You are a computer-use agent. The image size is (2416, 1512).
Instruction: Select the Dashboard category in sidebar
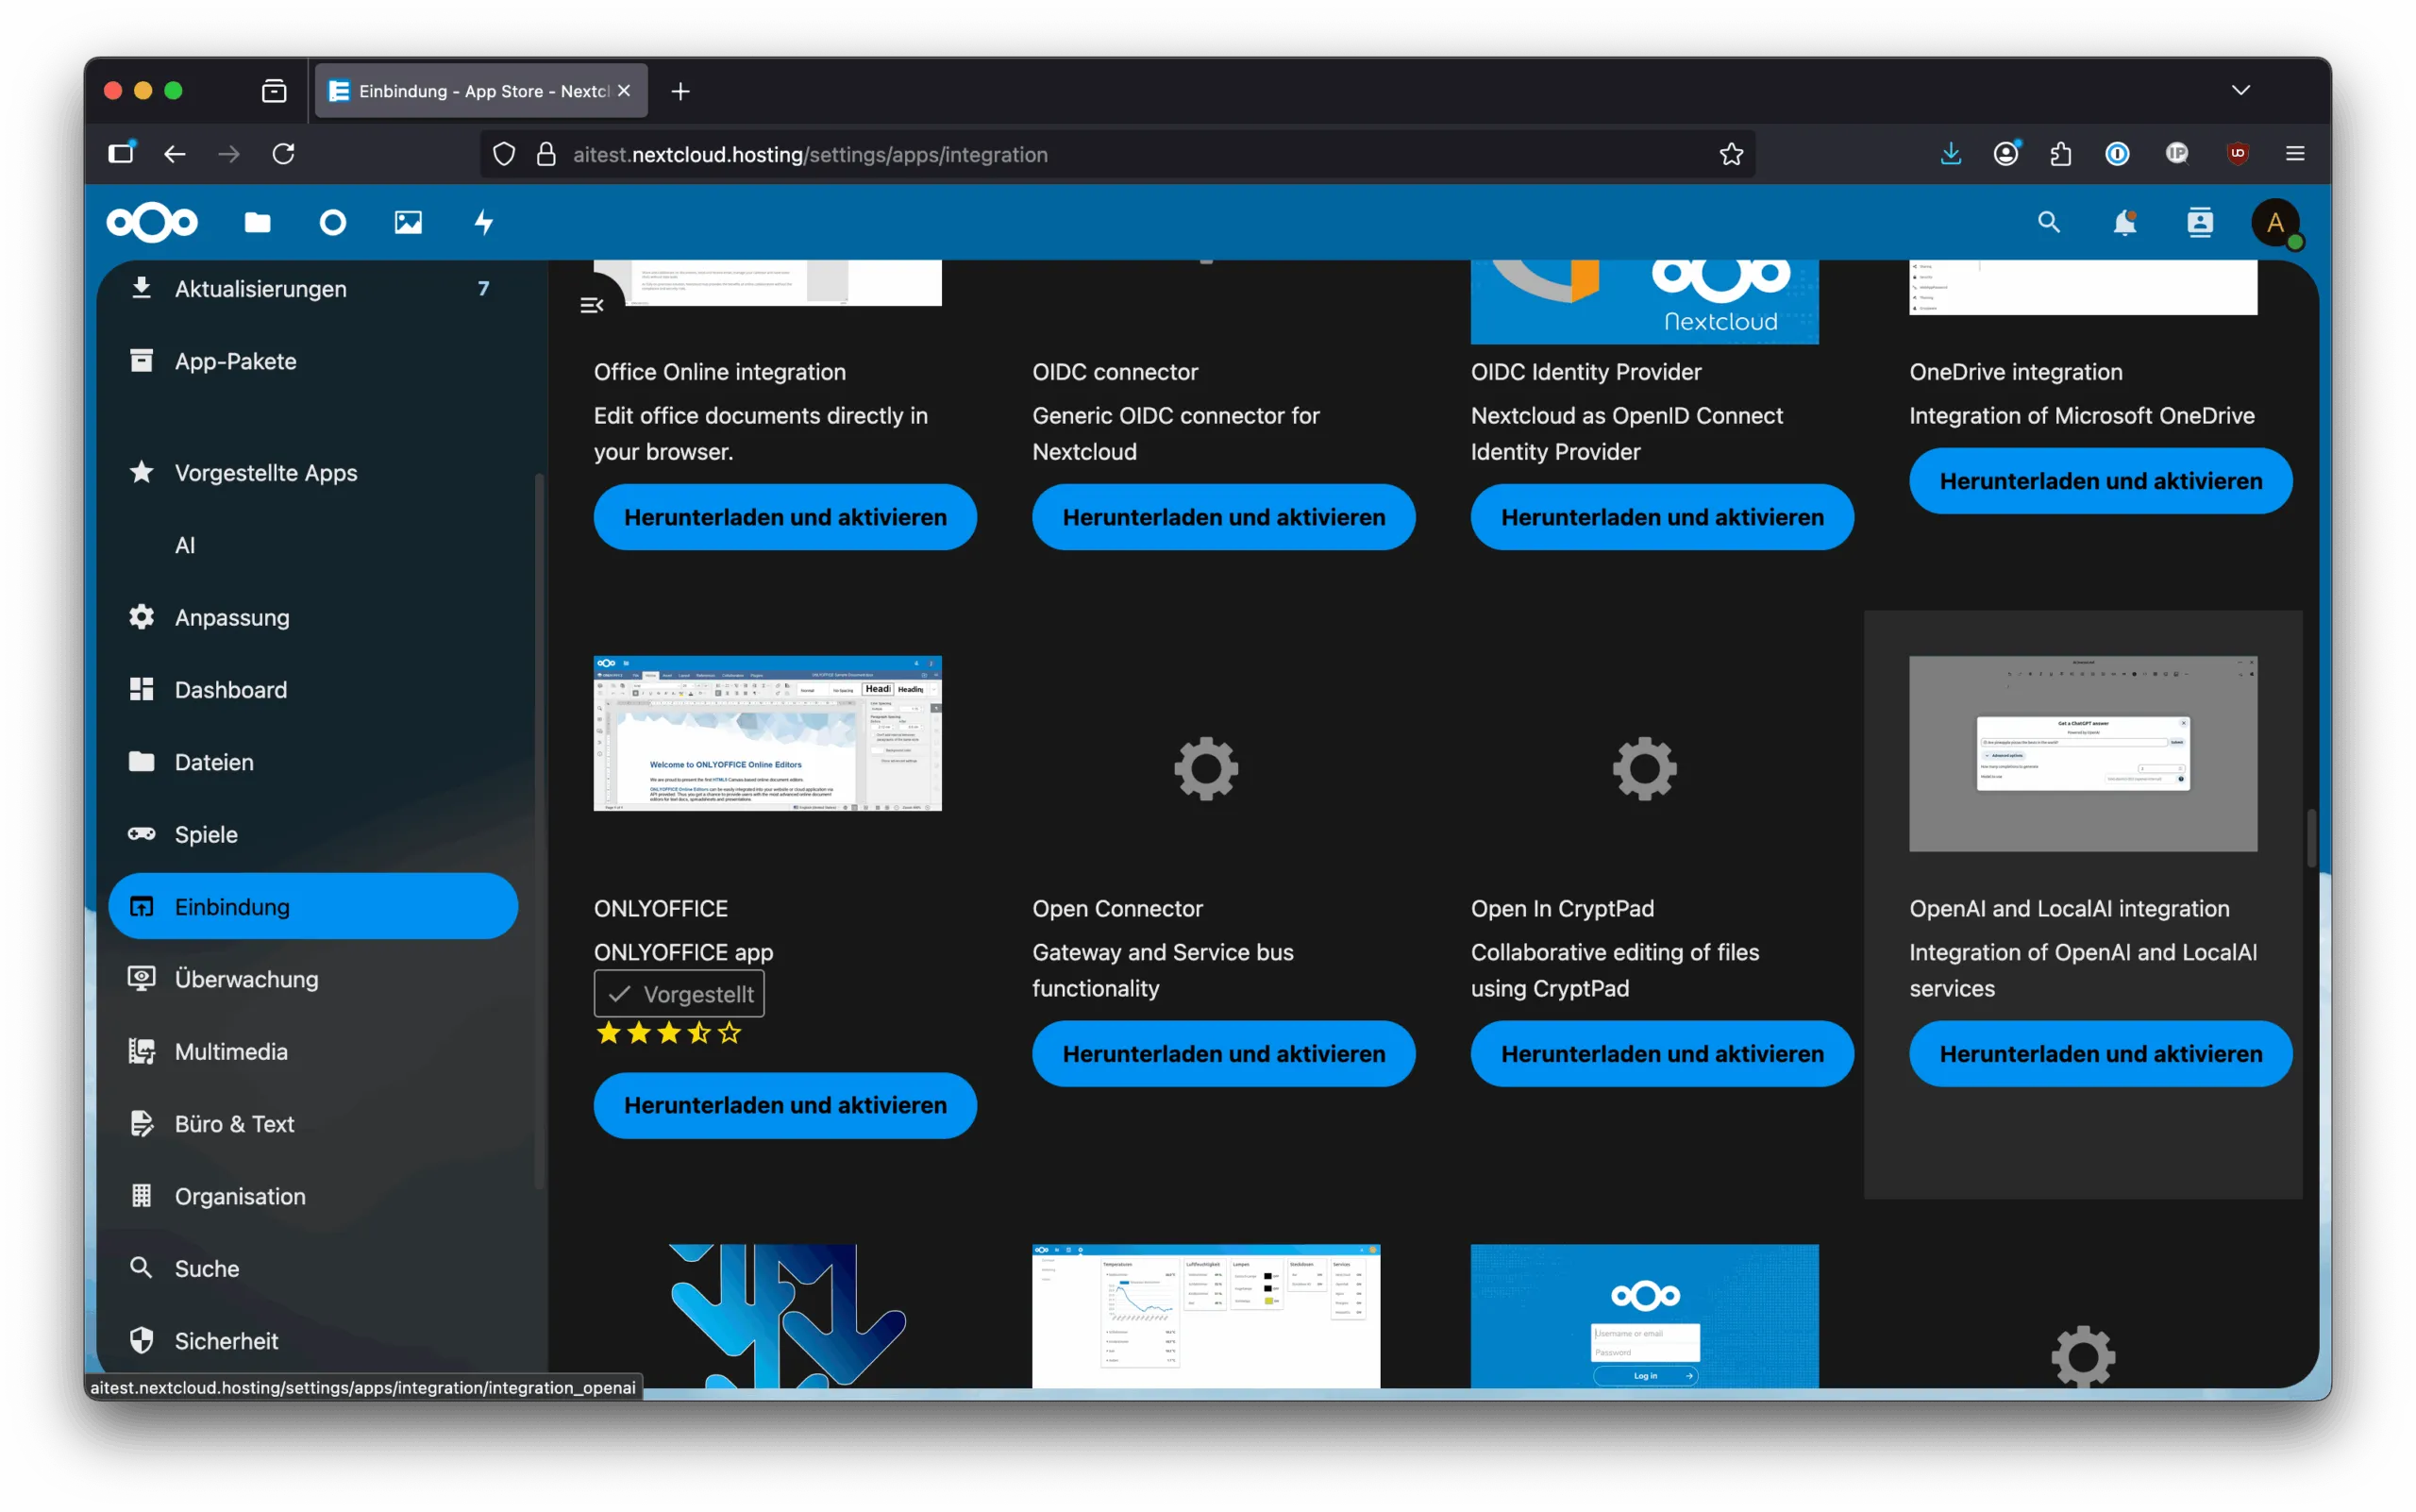(x=313, y=689)
